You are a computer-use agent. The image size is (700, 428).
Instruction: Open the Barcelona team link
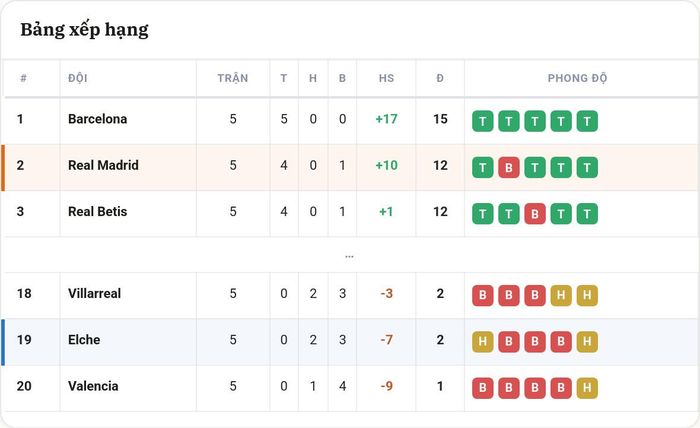point(97,119)
